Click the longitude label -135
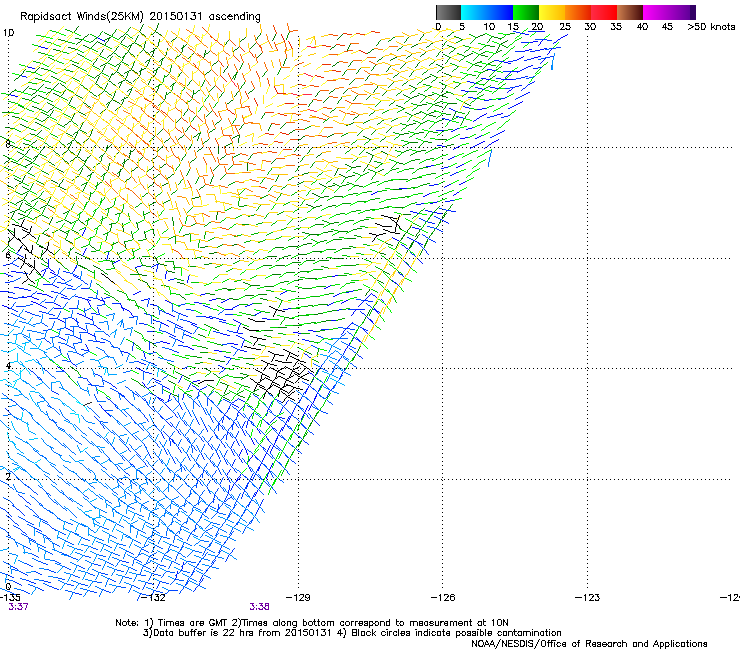Screen dimensions: 740x650 click(10, 598)
